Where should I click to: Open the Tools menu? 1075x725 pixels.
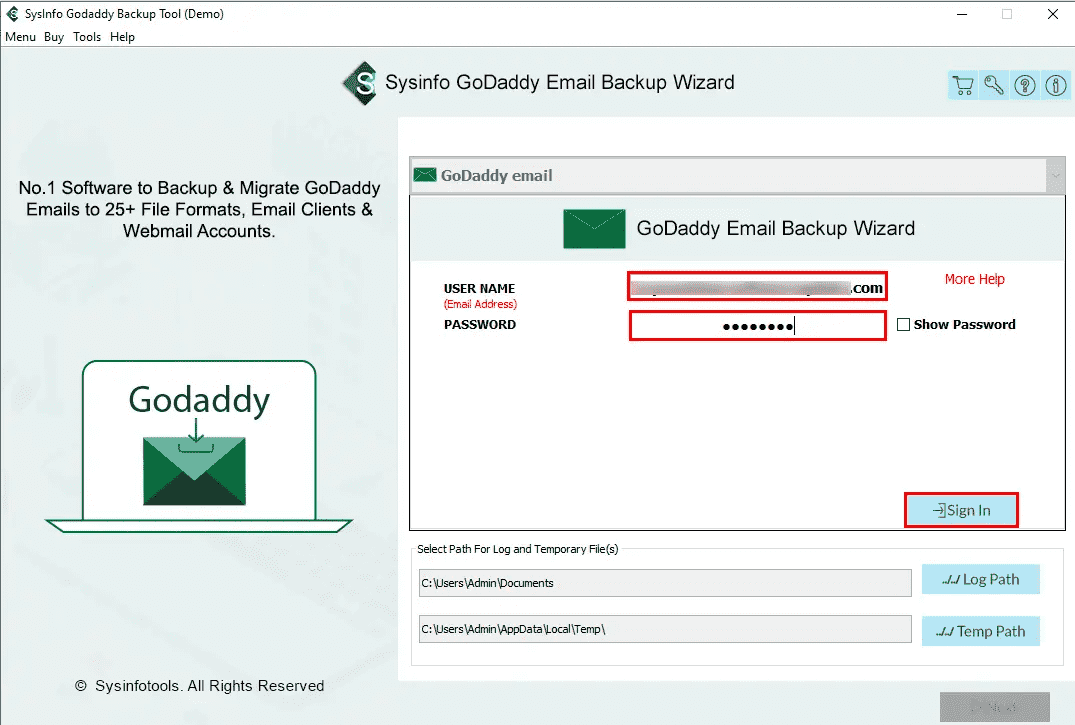click(86, 37)
